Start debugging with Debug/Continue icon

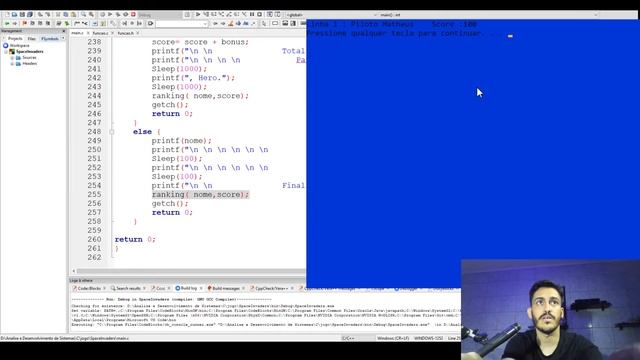[198, 14]
